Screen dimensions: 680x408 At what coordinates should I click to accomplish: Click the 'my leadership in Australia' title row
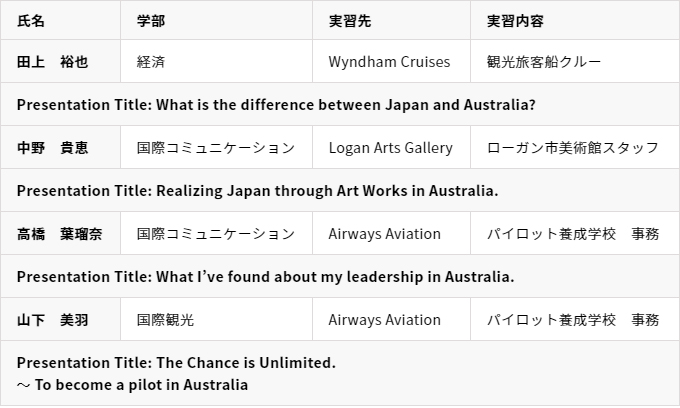click(340, 276)
